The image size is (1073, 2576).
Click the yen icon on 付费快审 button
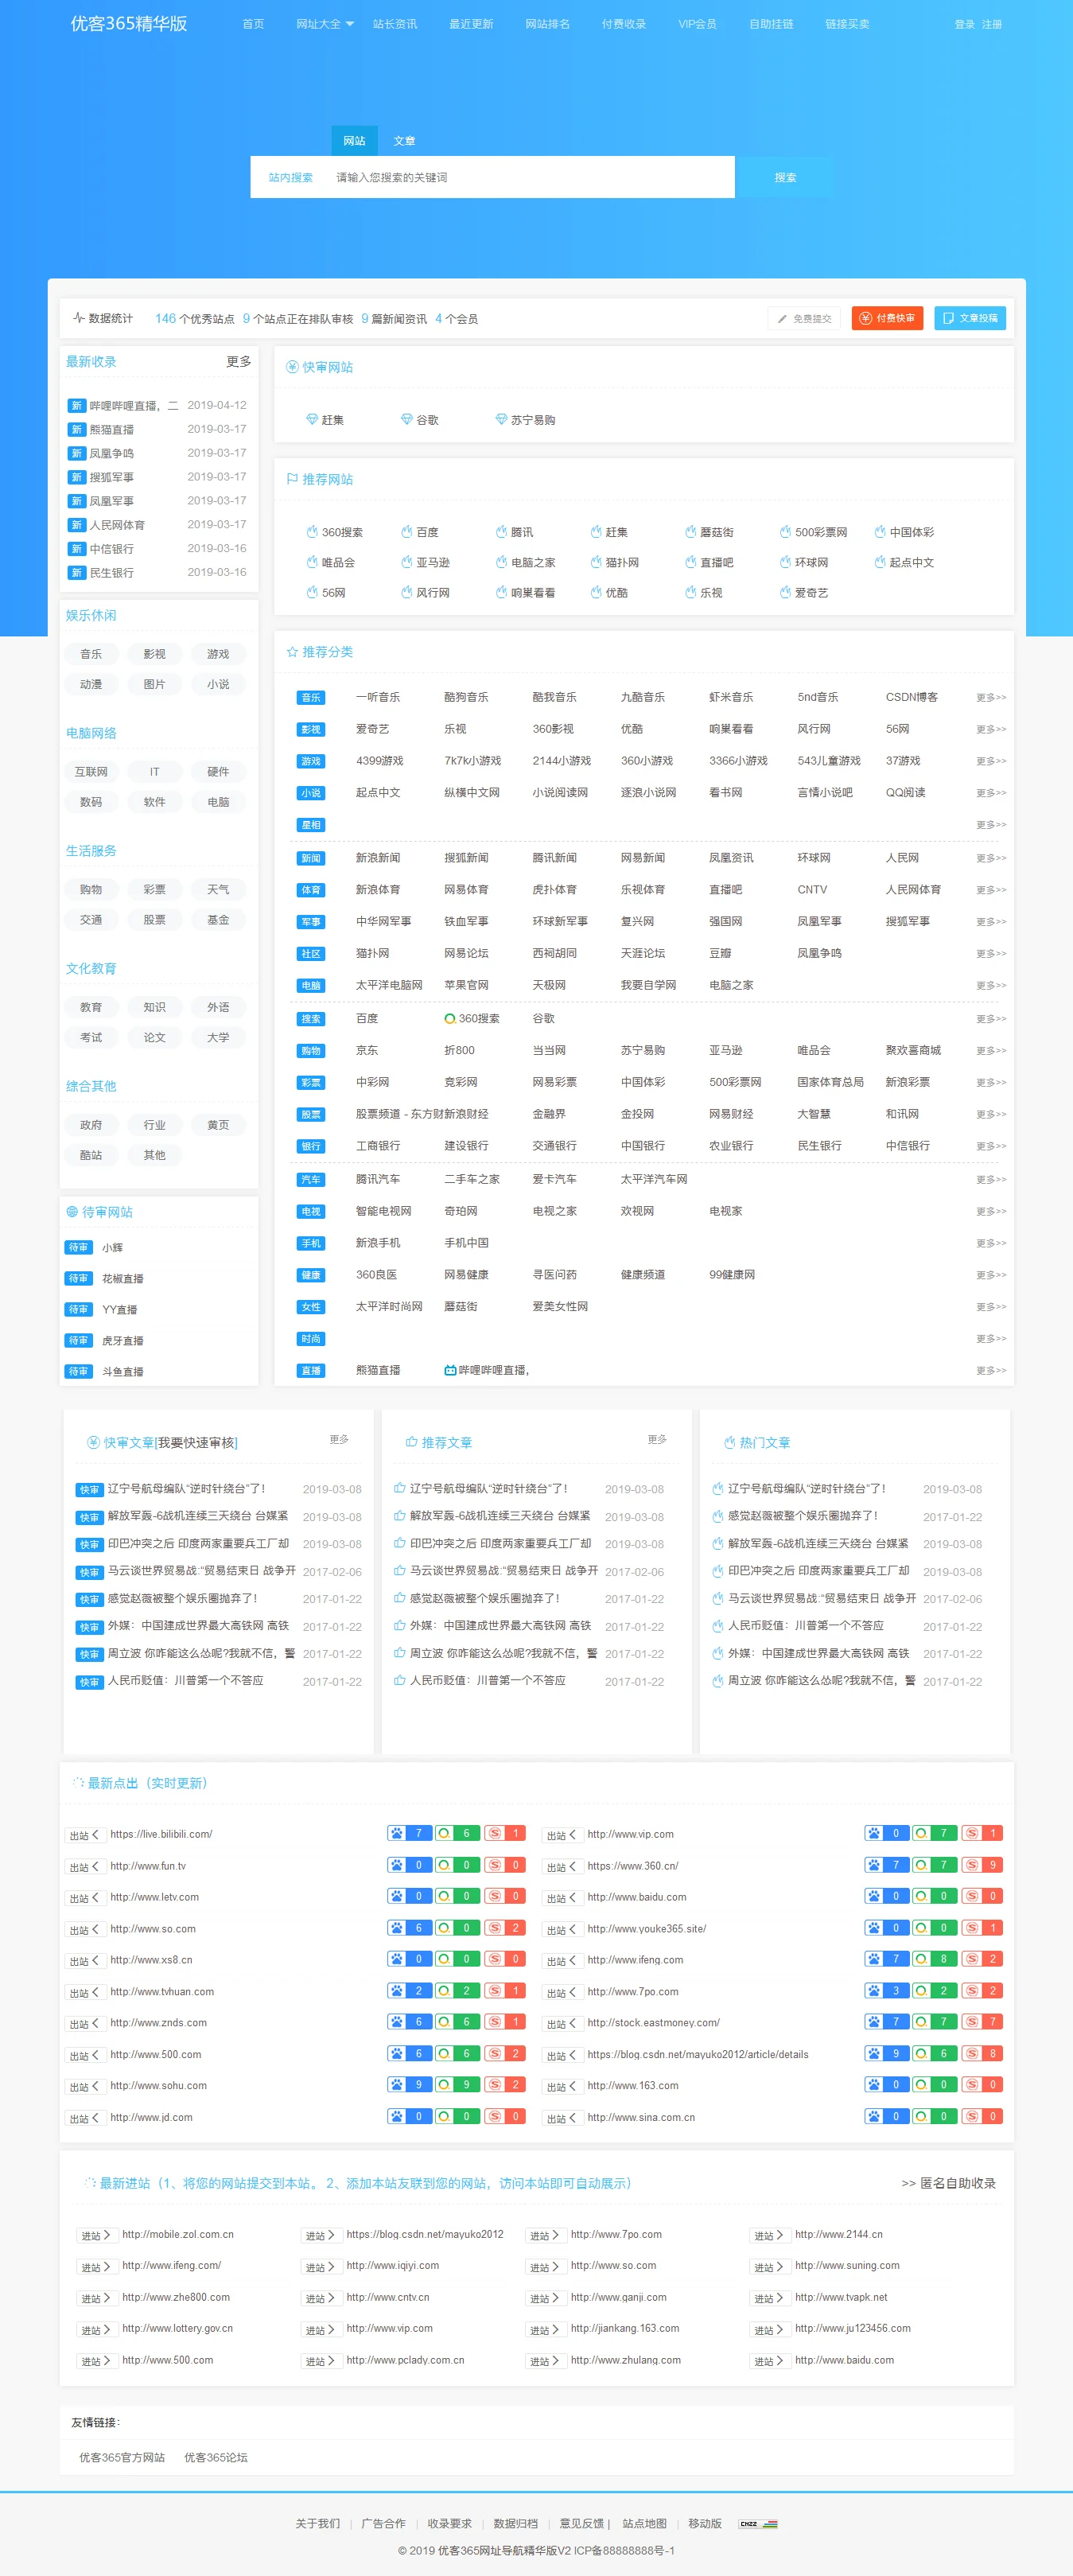866,318
